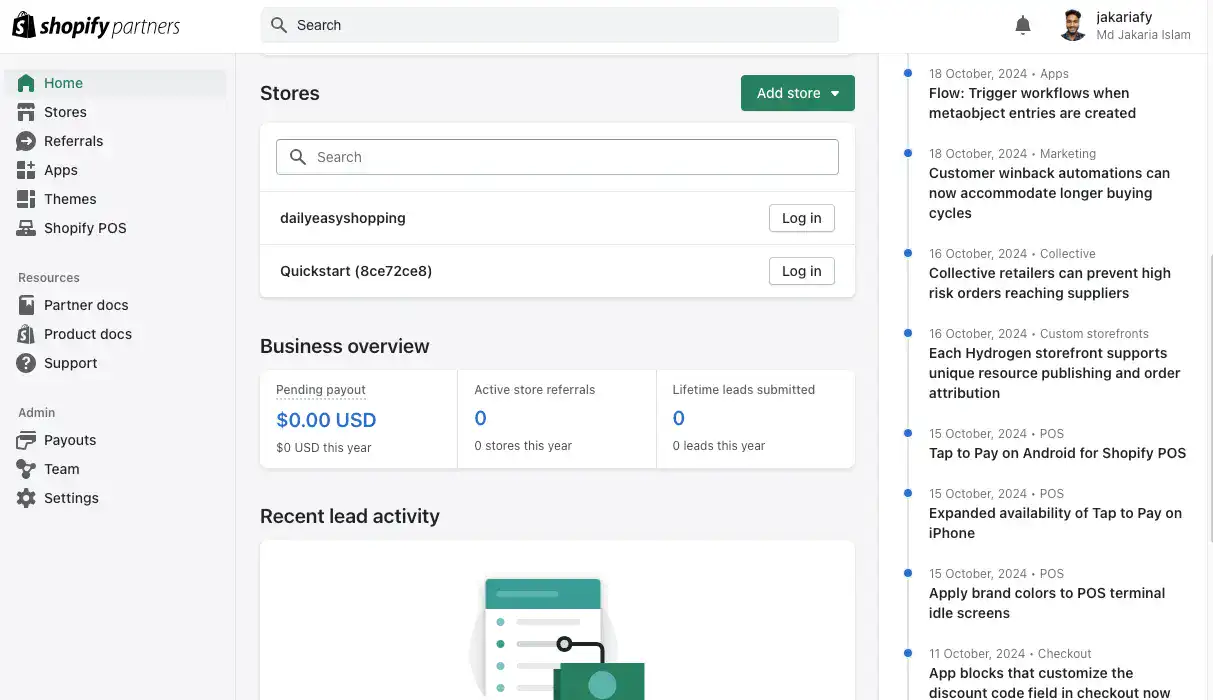Click "11 October, 2024 • Checkout" date label
This screenshot has width=1213, height=700.
click(1010, 654)
